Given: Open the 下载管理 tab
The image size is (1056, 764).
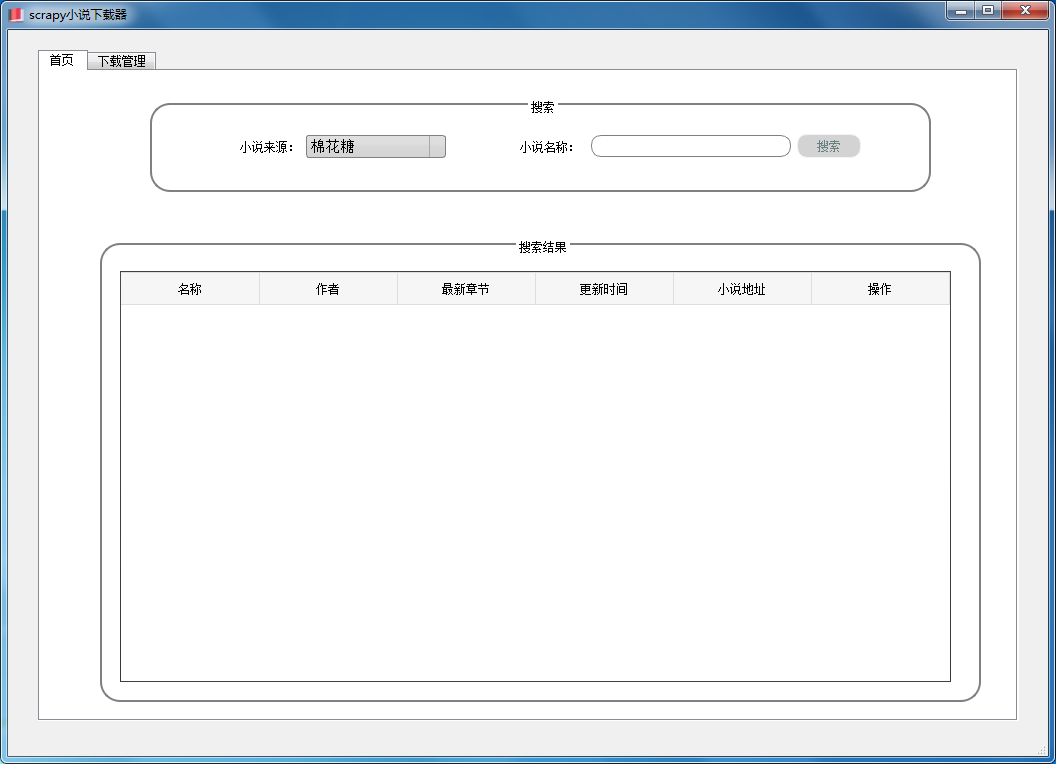Looking at the screenshot, I should [x=122, y=61].
